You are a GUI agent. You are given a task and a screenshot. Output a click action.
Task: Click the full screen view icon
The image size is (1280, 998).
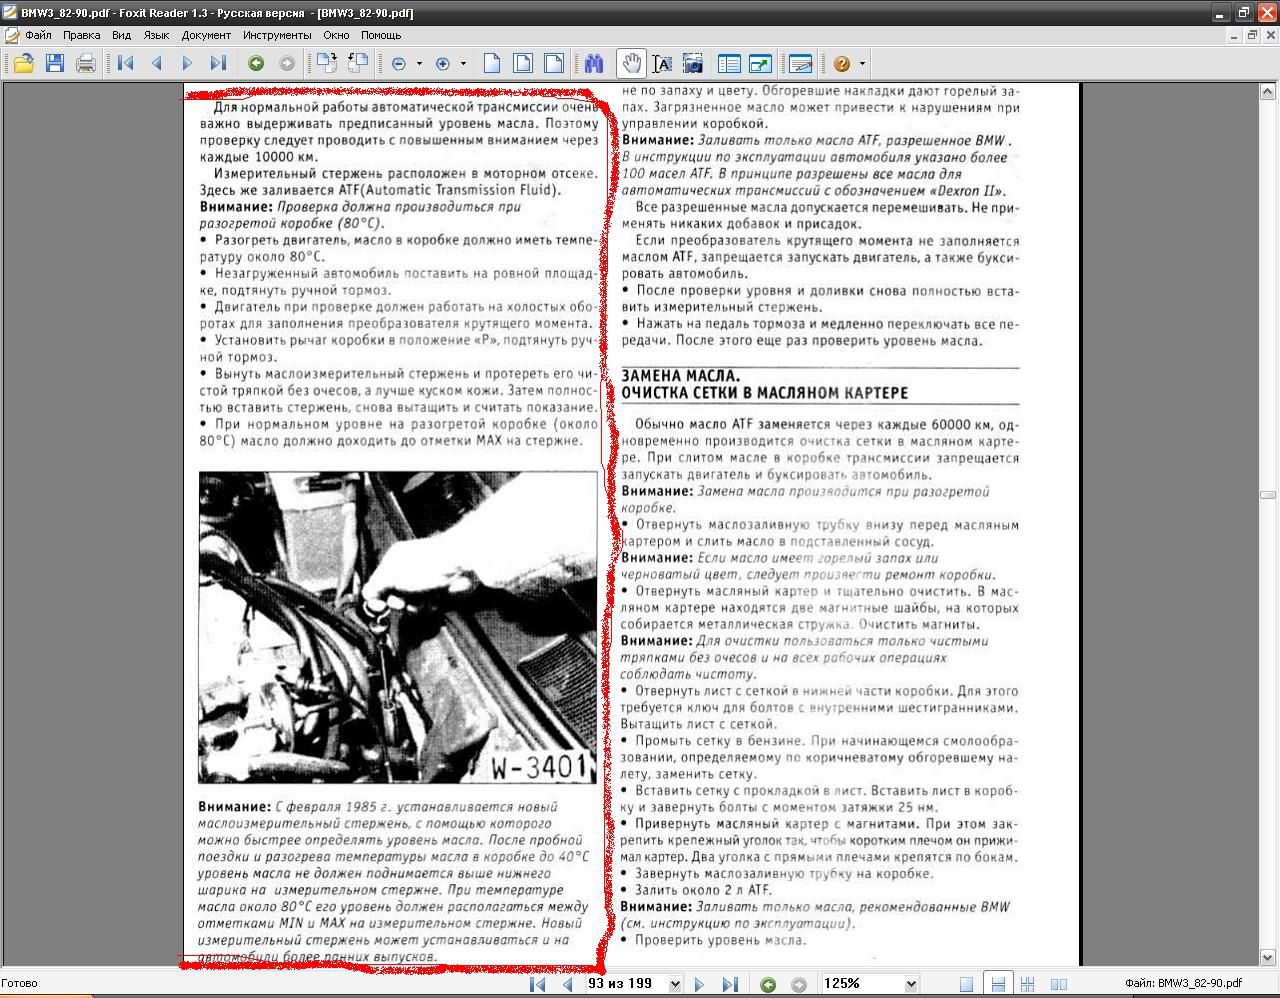click(x=761, y=64)
